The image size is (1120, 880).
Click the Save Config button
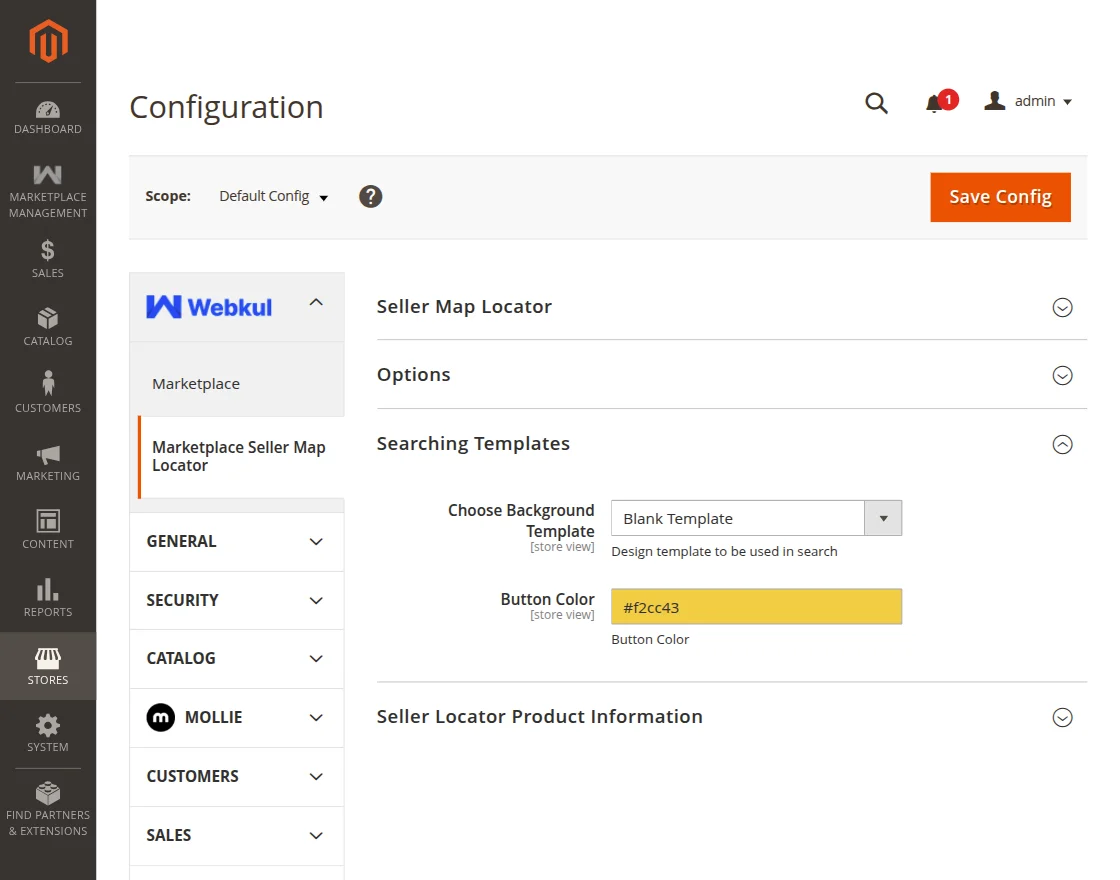tap(1000, 197)
